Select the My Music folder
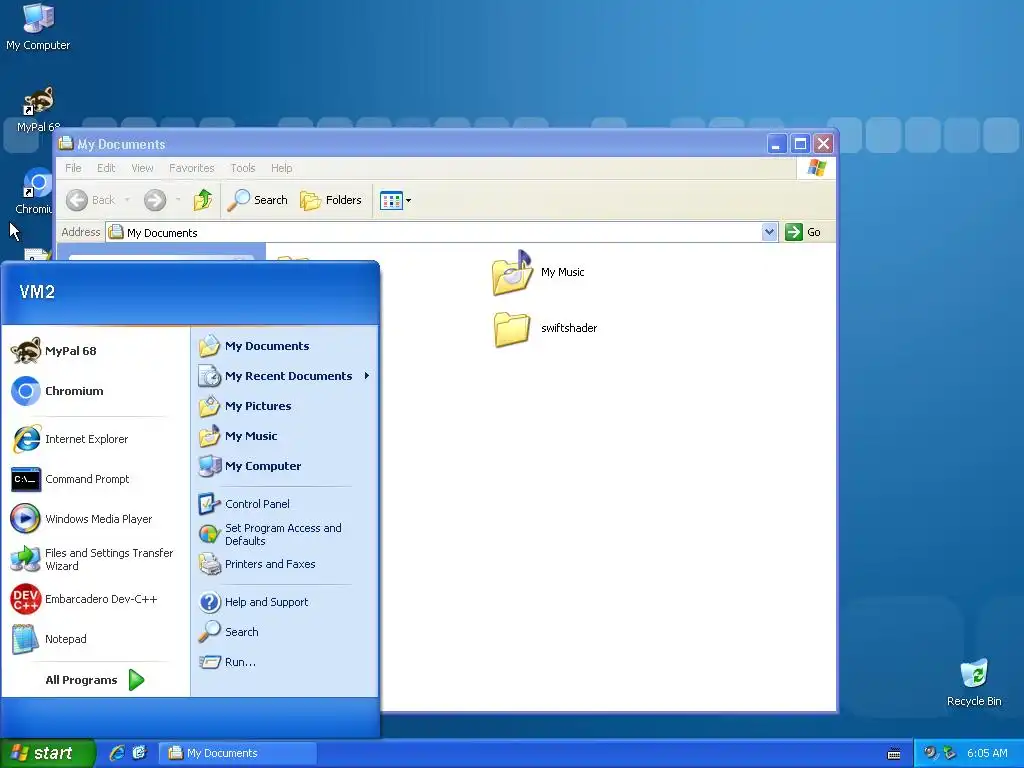1024x768 pixels. 539,272
